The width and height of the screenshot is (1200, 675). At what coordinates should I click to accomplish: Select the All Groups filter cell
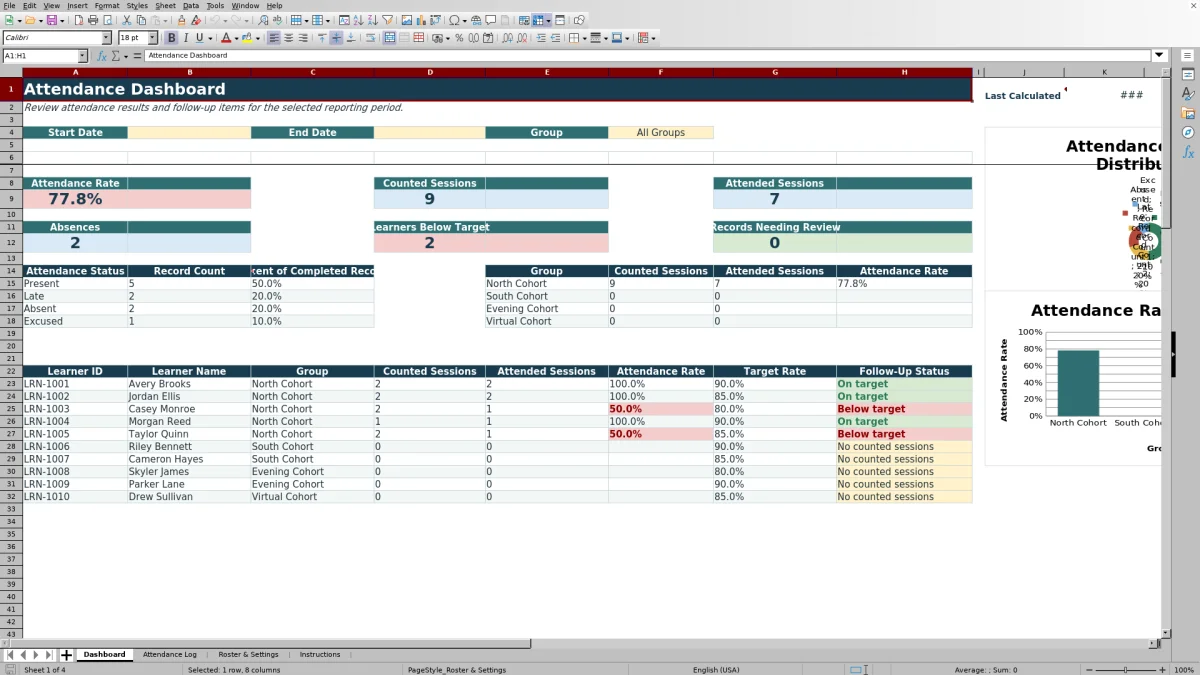661,133
